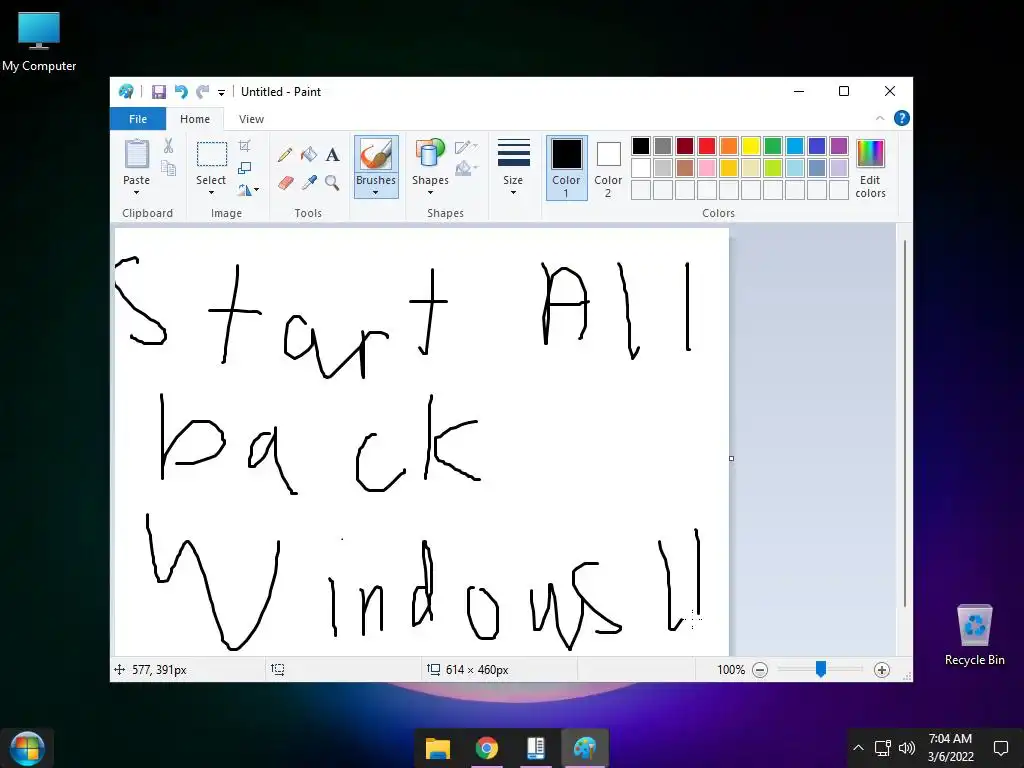Select the Magnifier tool

(x=332, y=182)
